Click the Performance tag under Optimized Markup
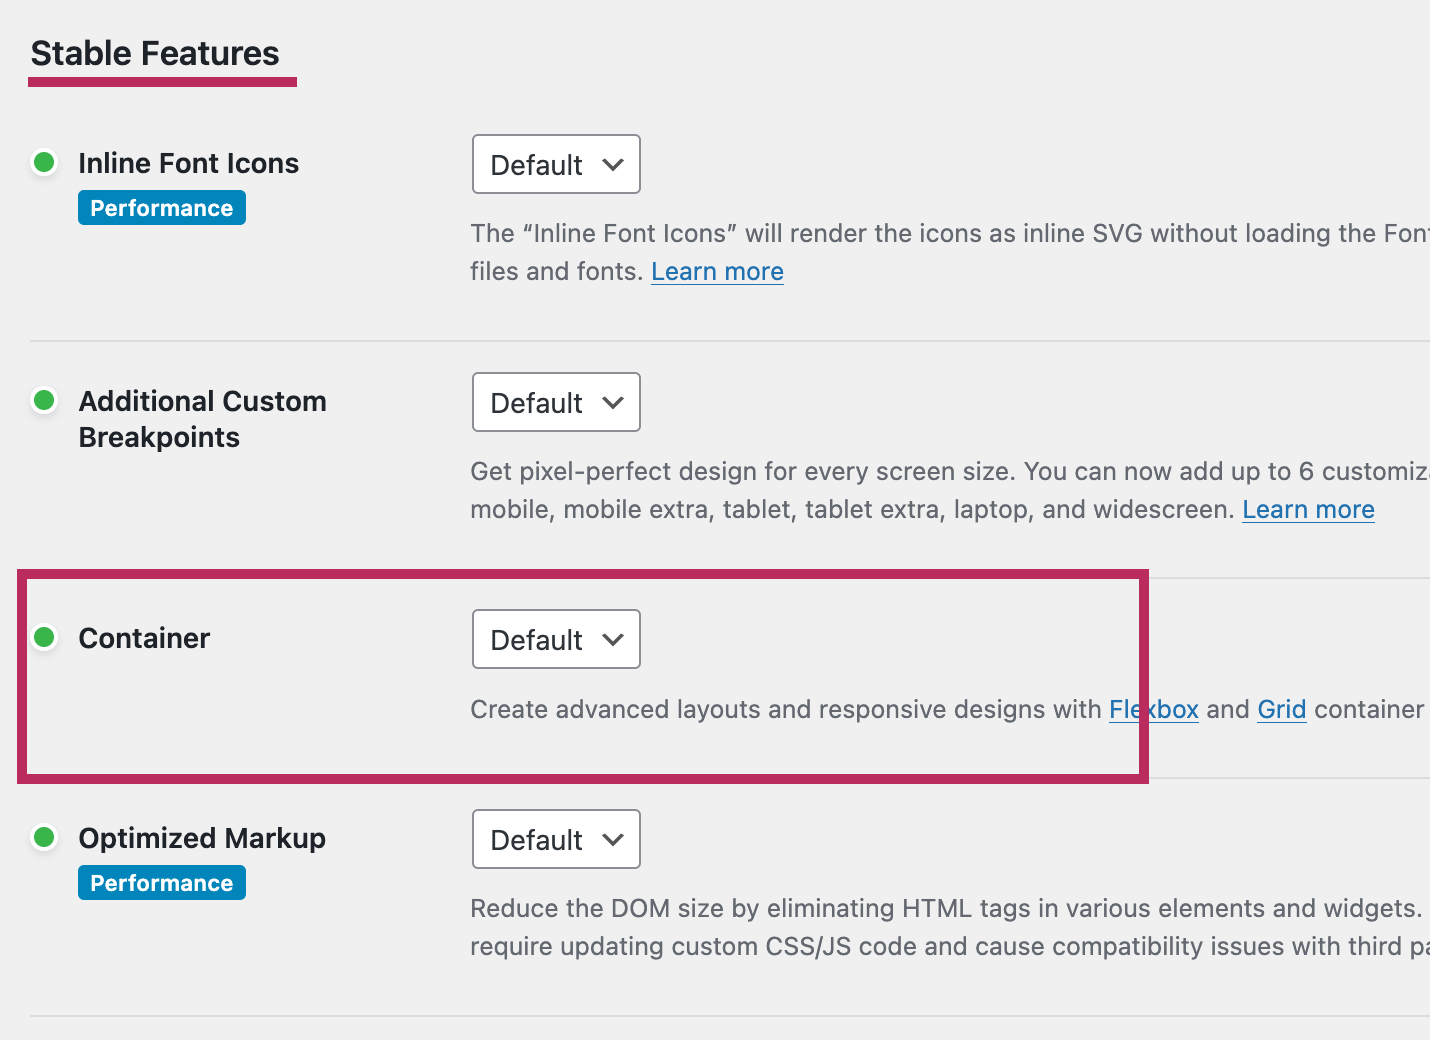The height and width of the screenshot is (1040, 1430). coord(162,883)
